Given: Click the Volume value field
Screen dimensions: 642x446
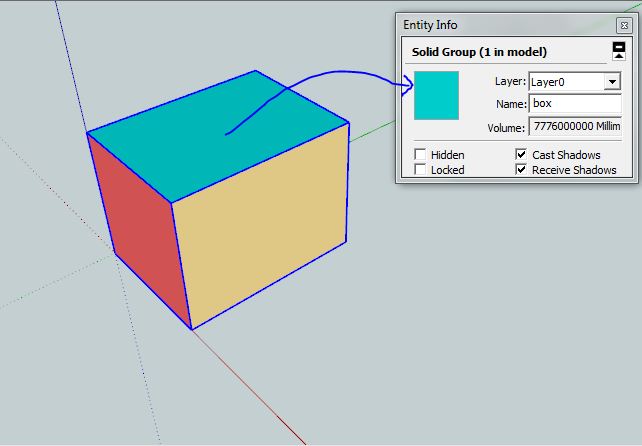Looking at the screenshot, I should [x=575, y=127].
